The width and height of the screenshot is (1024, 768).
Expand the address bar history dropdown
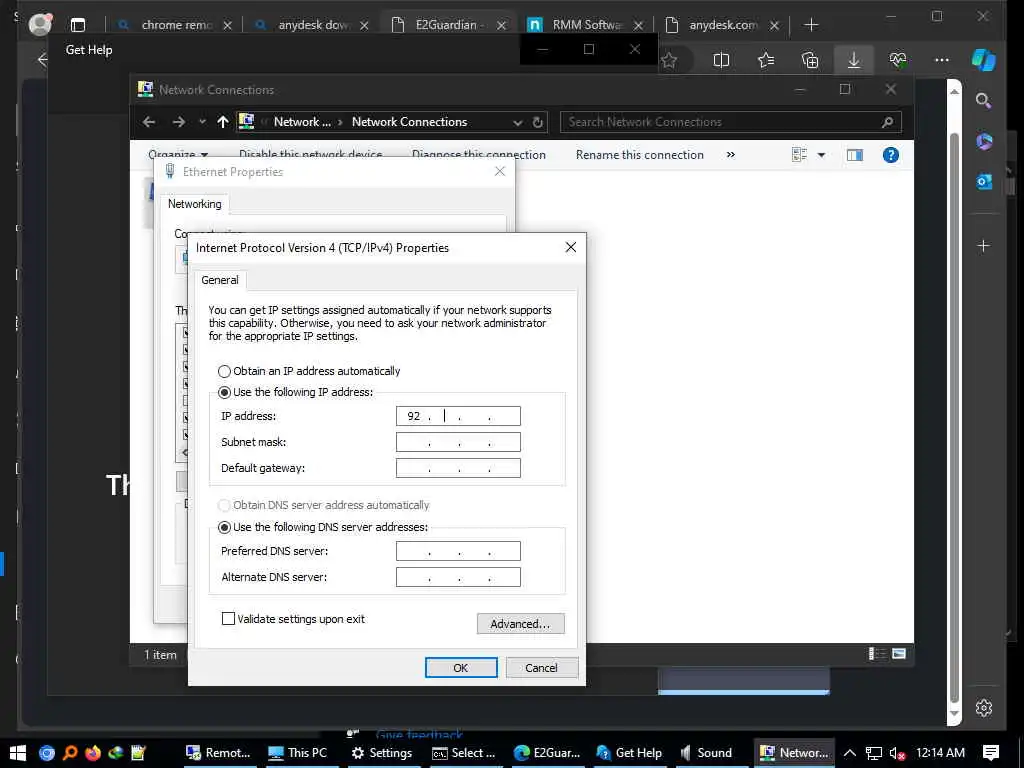pos(517,122)
